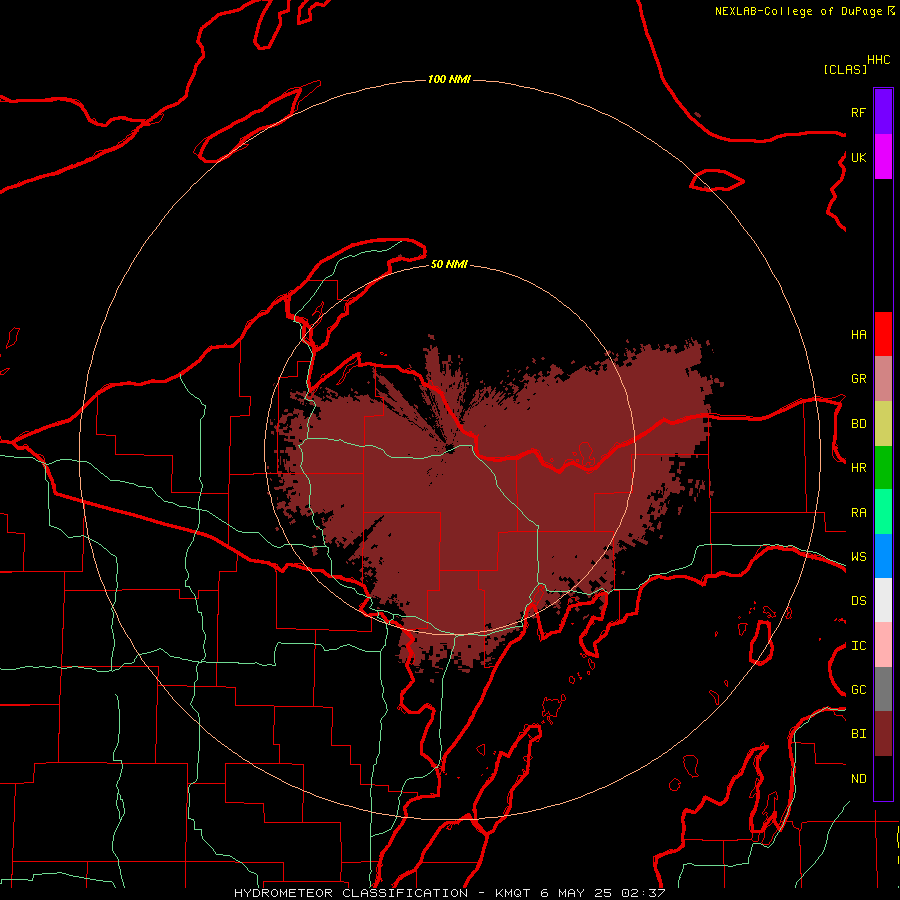Select the gray GC legend swatch

[x=883, y=689]
